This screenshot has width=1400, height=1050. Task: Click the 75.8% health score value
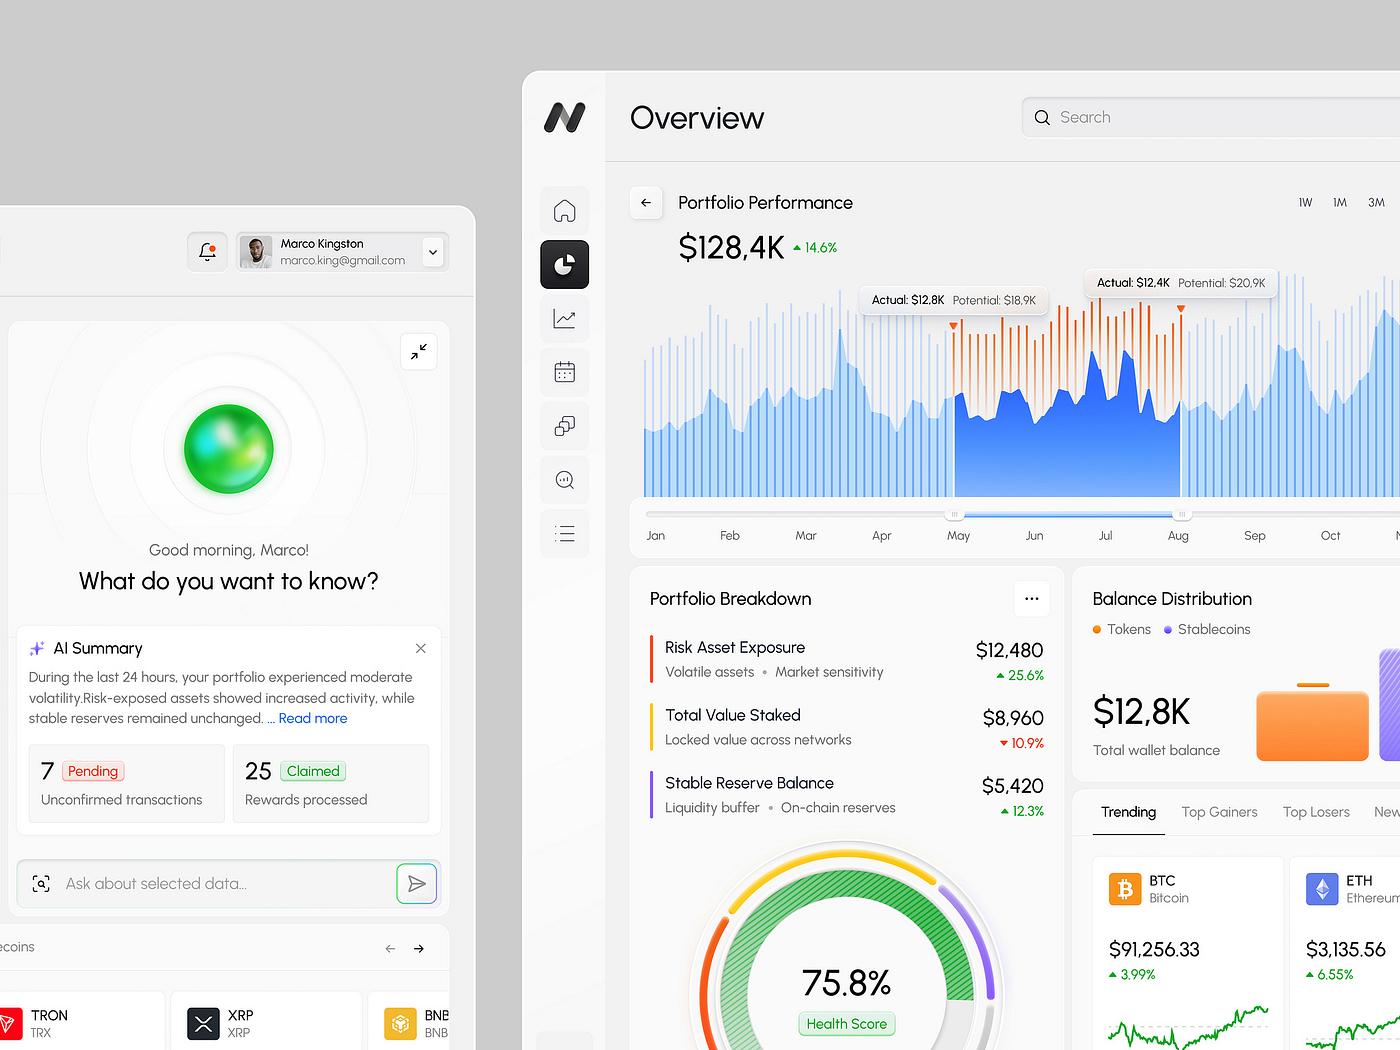846,983
